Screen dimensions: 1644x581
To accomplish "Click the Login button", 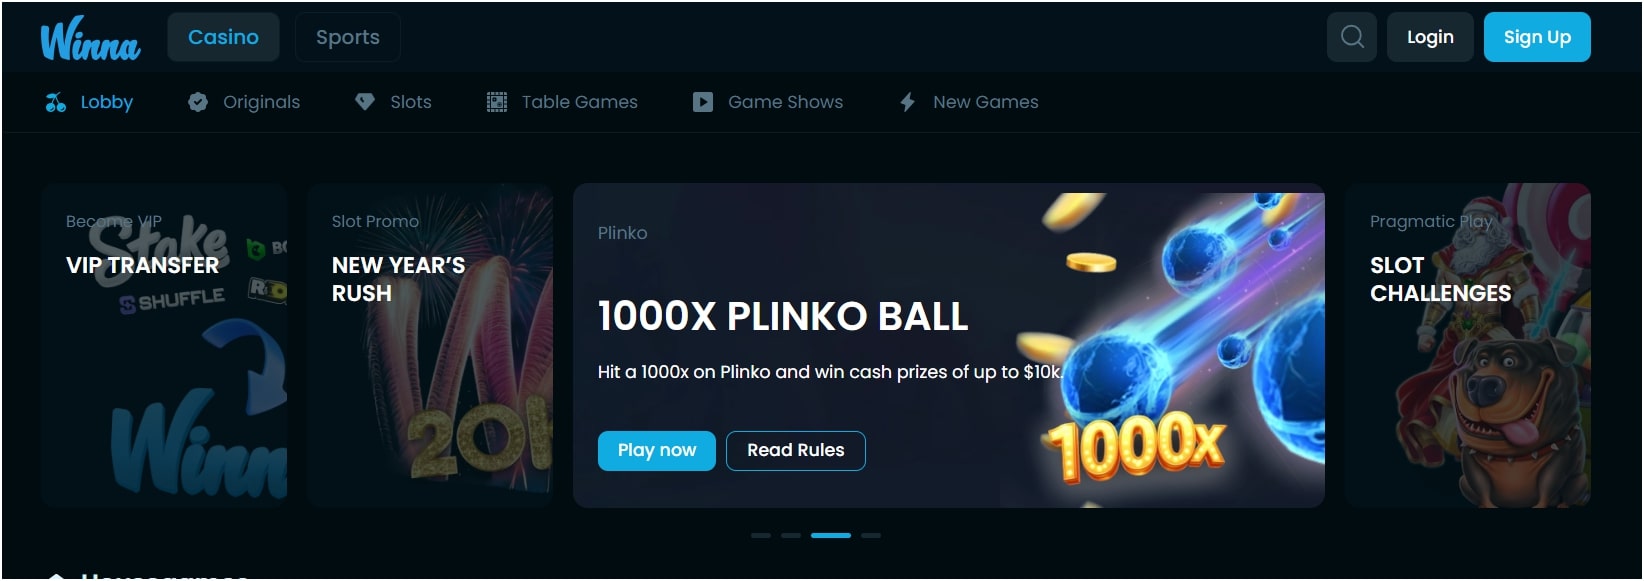I will (x=1430, y=37).
